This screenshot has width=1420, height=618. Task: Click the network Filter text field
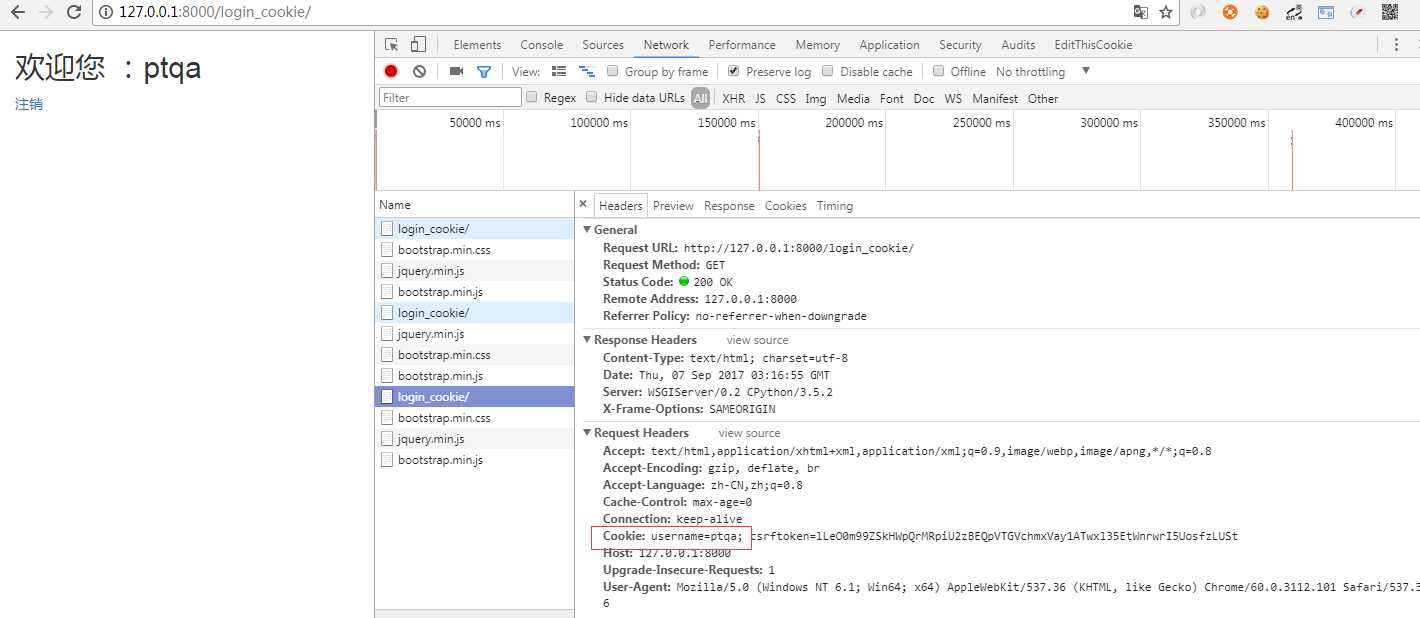pos(450,97)
